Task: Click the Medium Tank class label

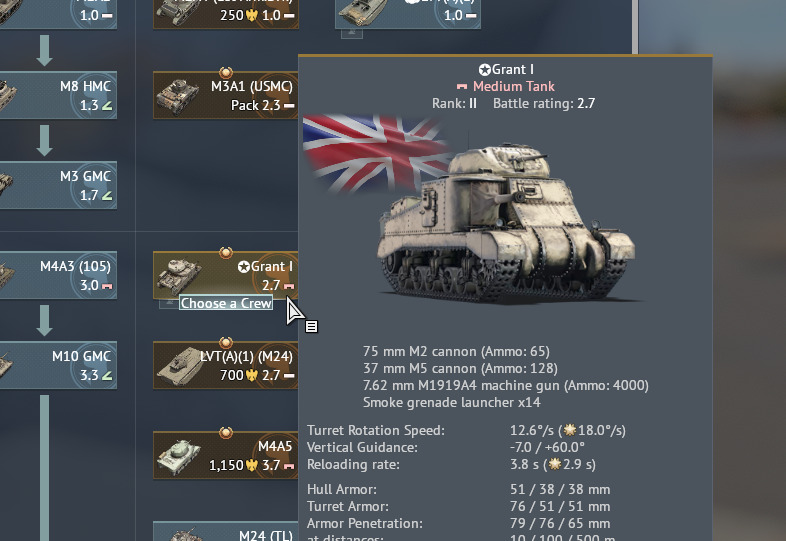Action: pyautogui.click(x=513, y=86)
